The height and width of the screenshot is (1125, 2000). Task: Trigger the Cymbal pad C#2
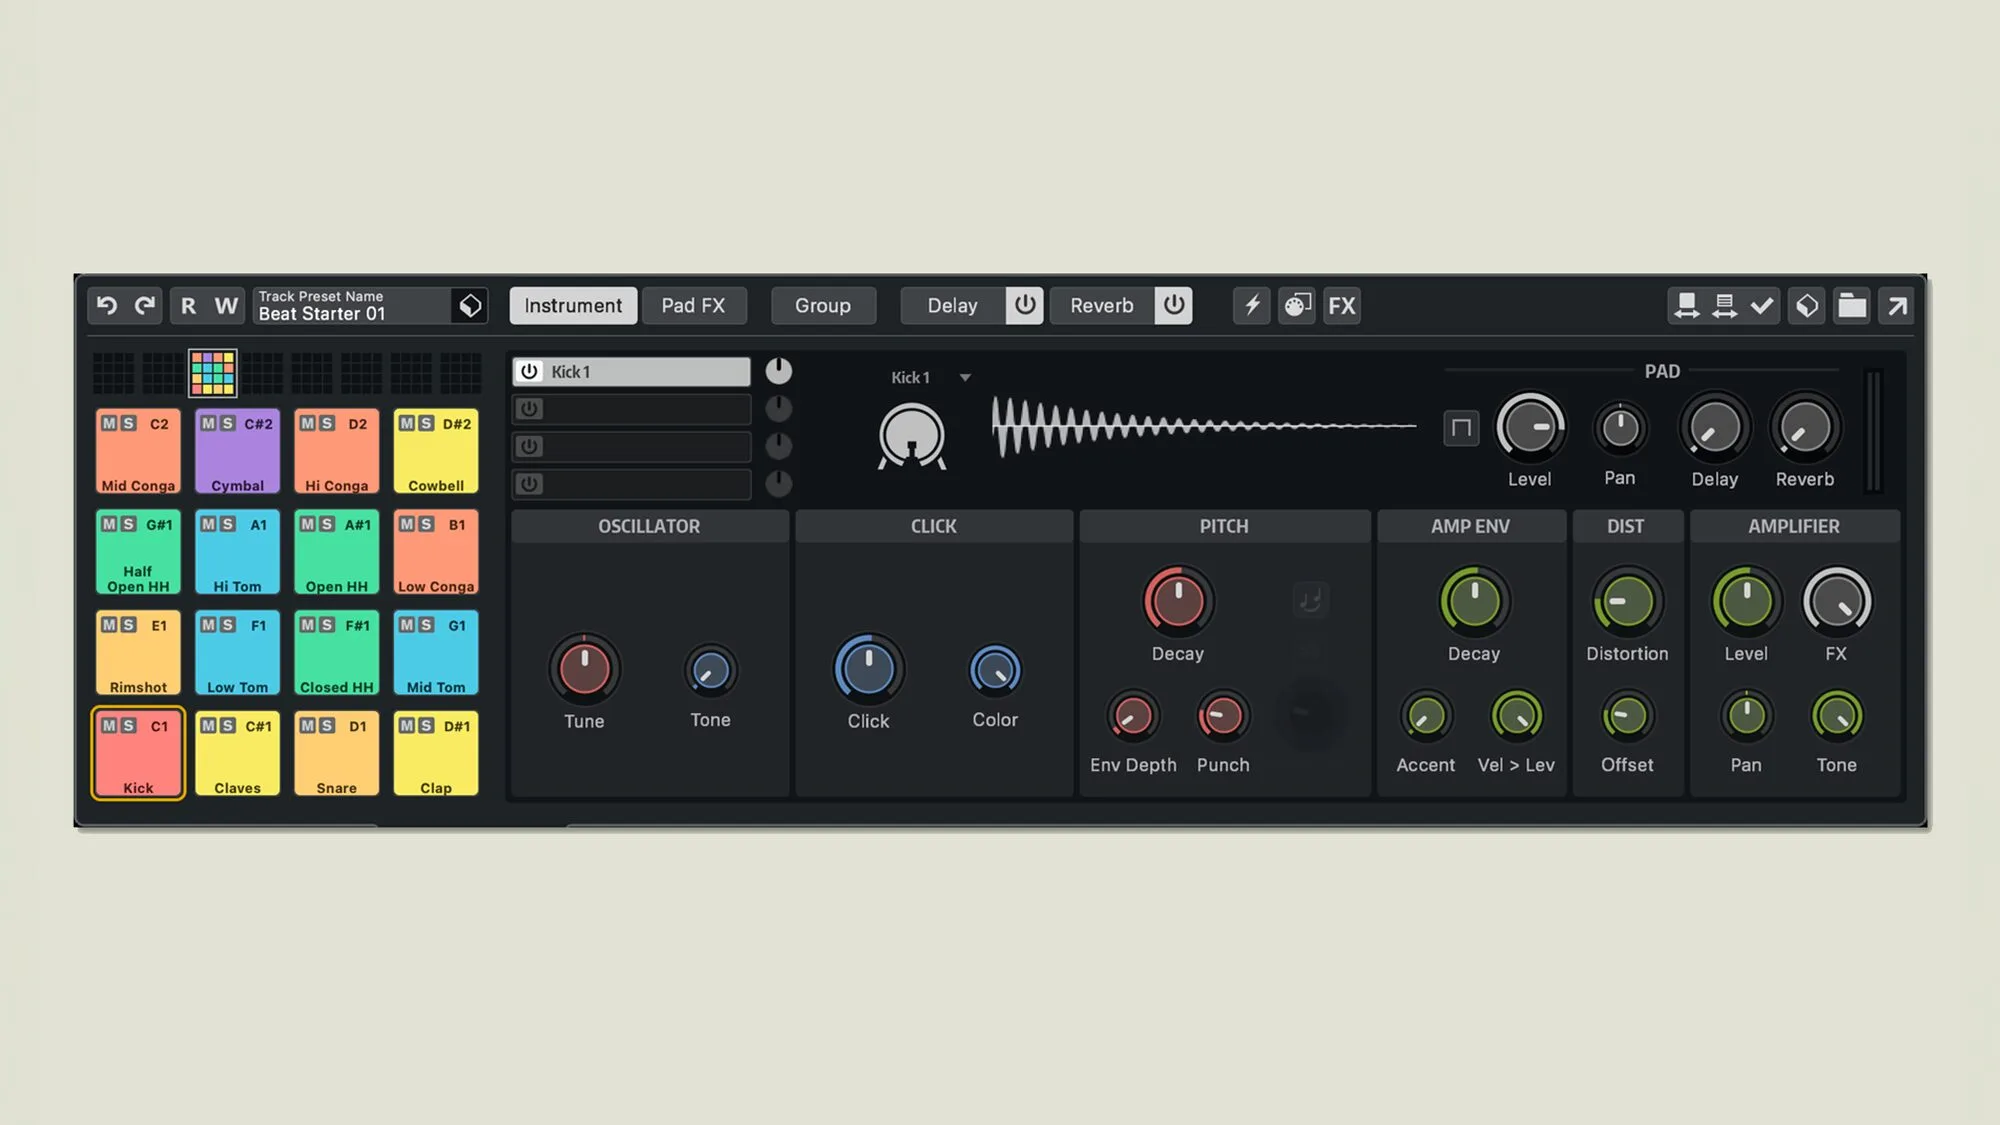[x=238, y=452]
